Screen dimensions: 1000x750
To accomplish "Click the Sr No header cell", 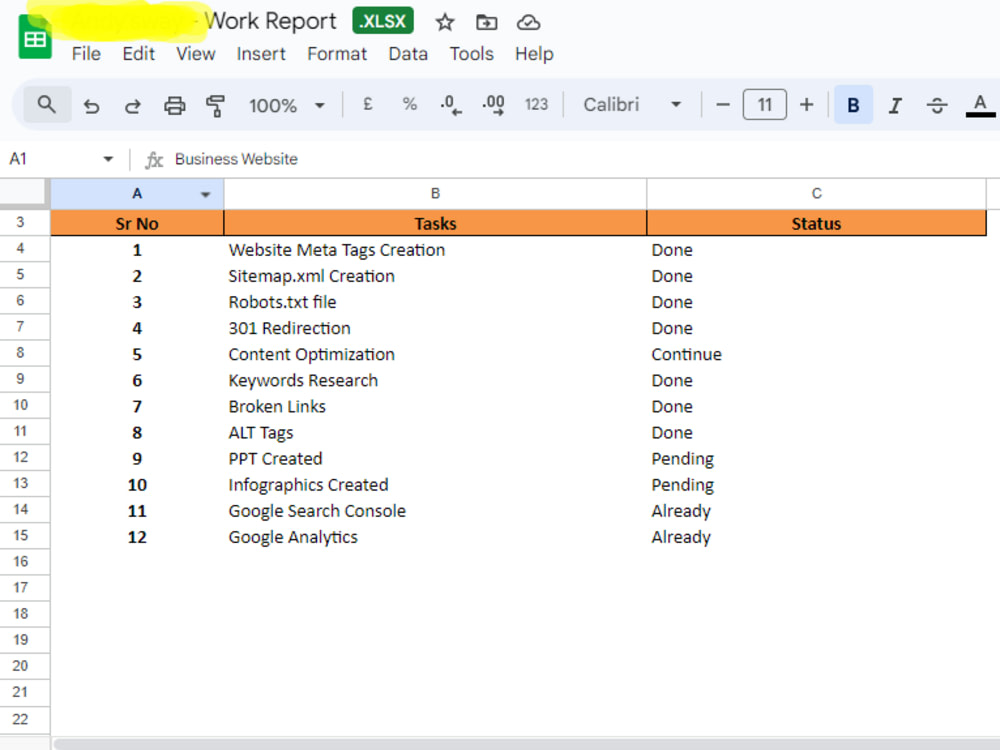I will pyautogui.click(x=137, y=224).
